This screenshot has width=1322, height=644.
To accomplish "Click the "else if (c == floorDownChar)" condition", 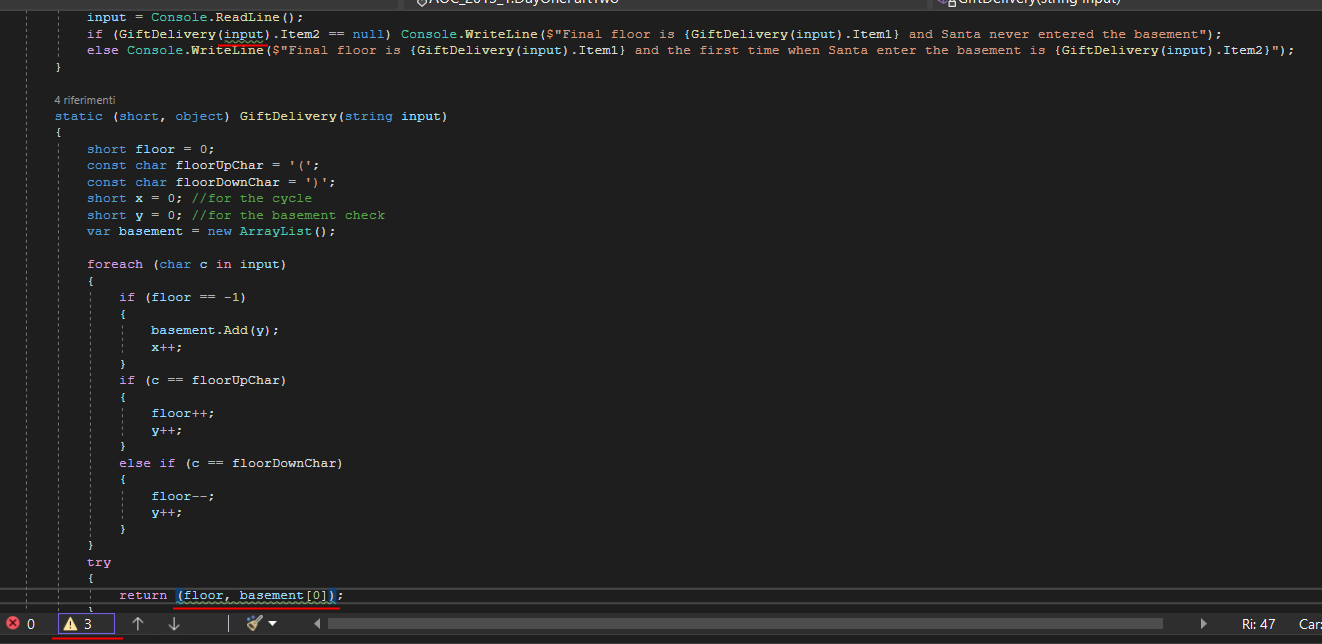I will [231, 463].
